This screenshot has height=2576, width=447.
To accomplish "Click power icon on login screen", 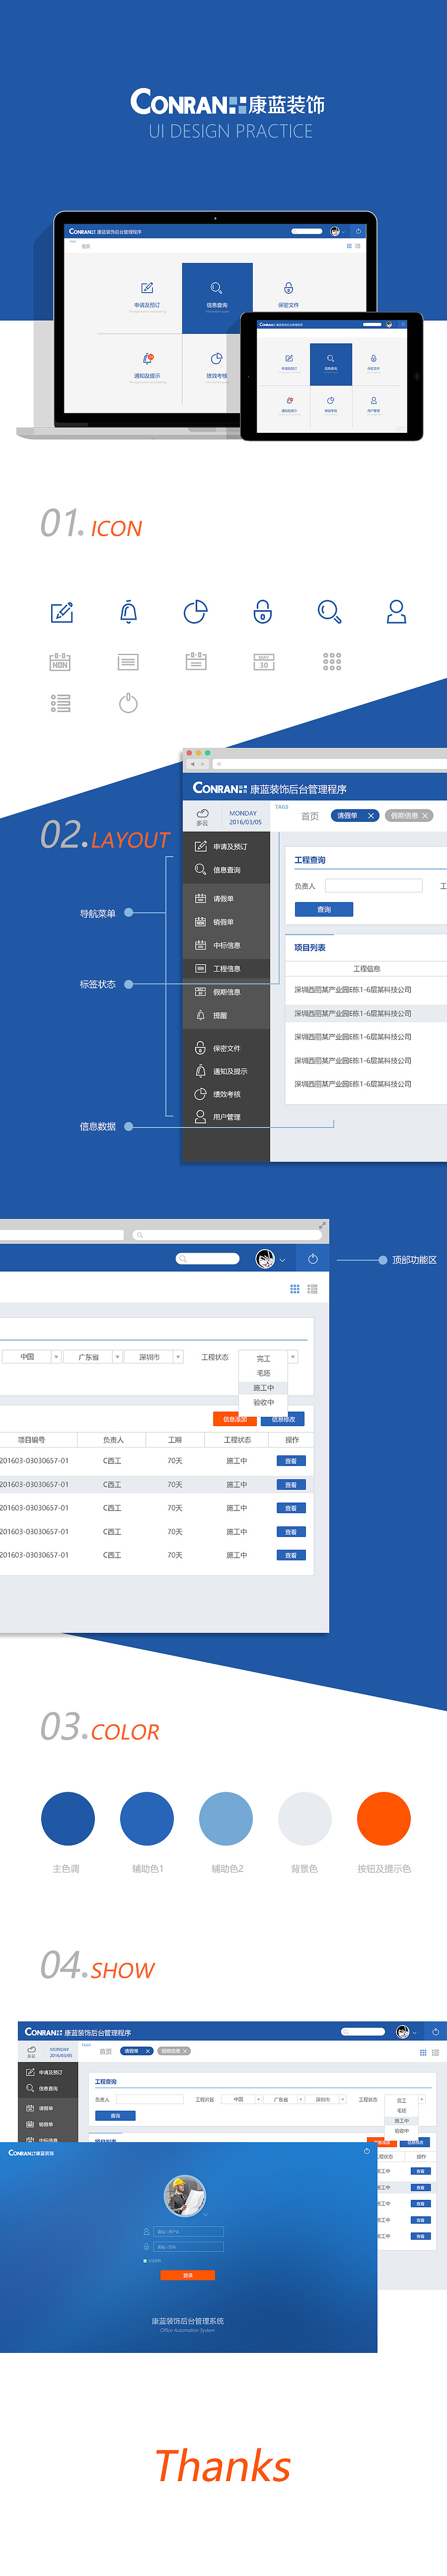I will click(367, 2151).
